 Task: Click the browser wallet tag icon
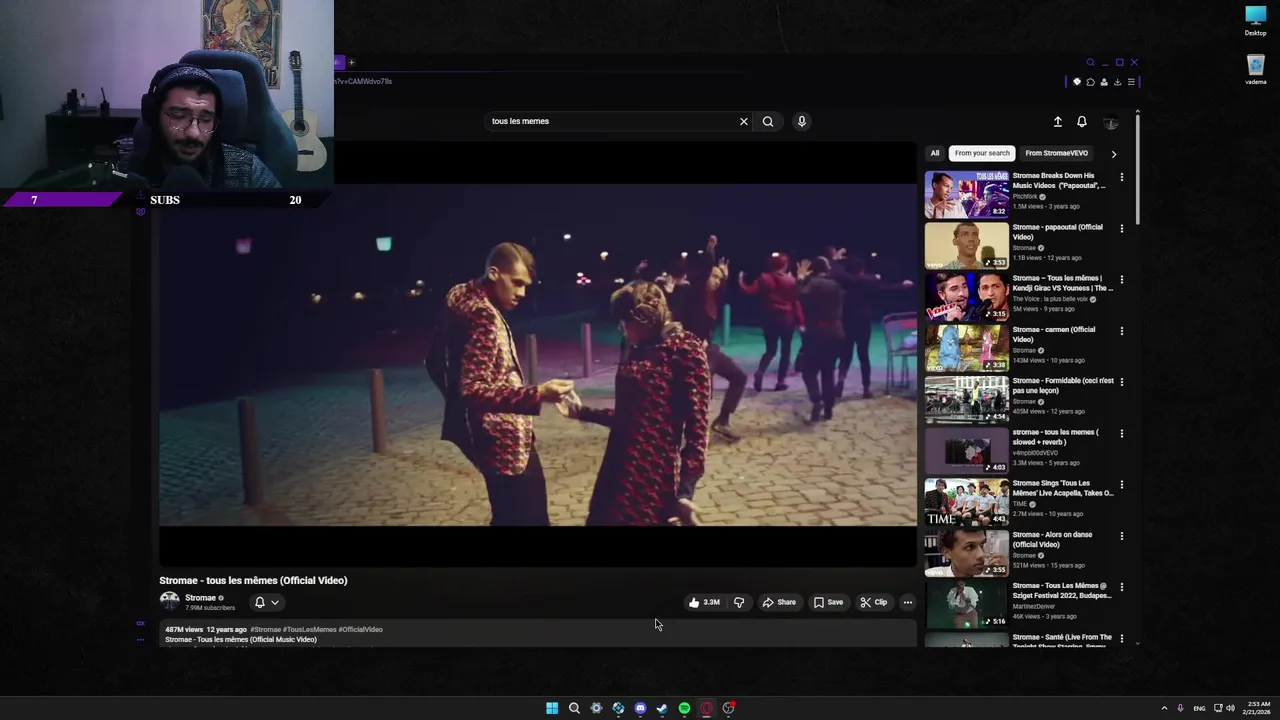[x=1077, y=82]
